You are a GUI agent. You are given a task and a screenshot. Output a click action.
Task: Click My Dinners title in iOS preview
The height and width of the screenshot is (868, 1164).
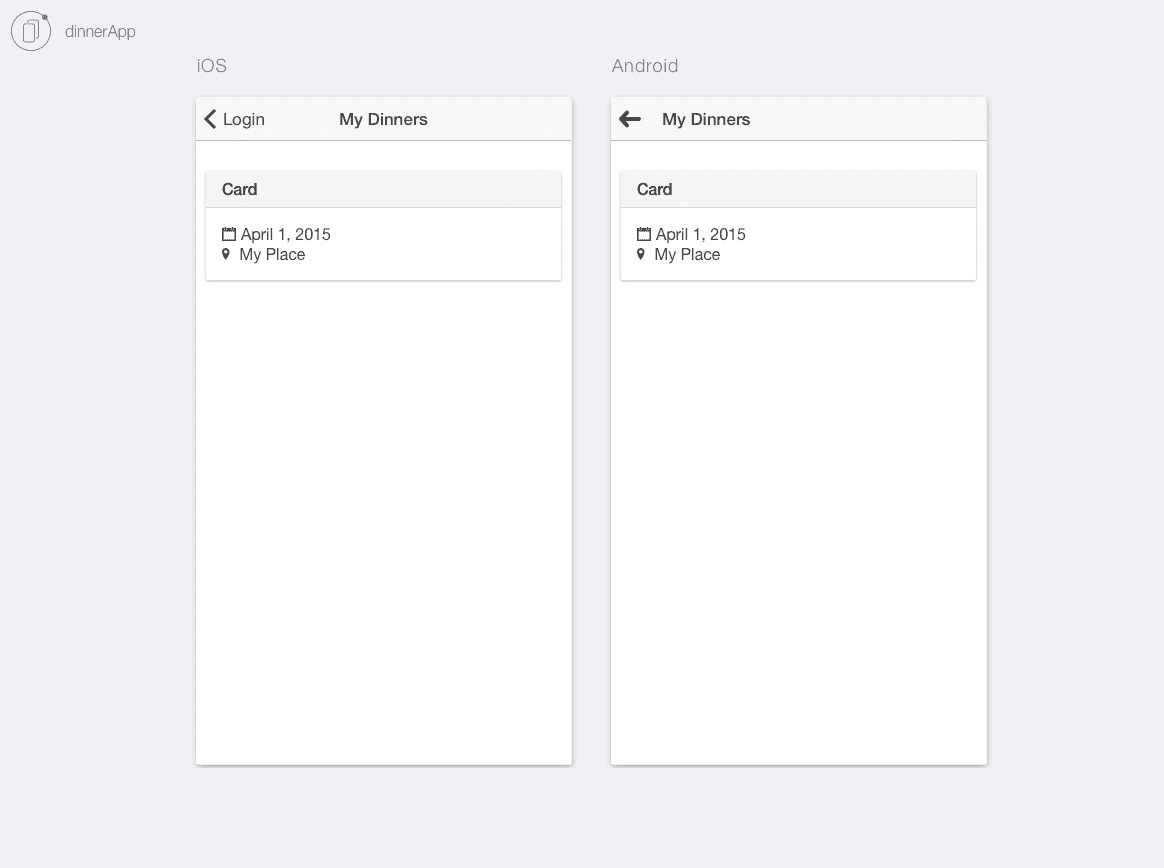click(x=383, y=120)
